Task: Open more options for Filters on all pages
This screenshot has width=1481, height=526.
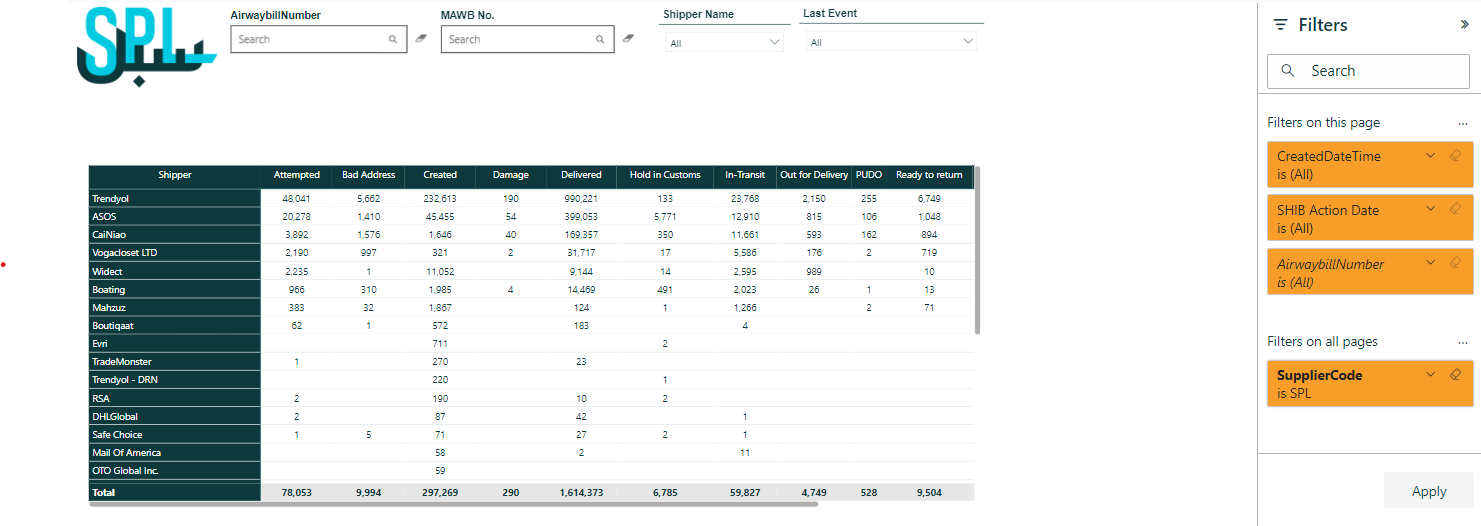Action: 1463,342
